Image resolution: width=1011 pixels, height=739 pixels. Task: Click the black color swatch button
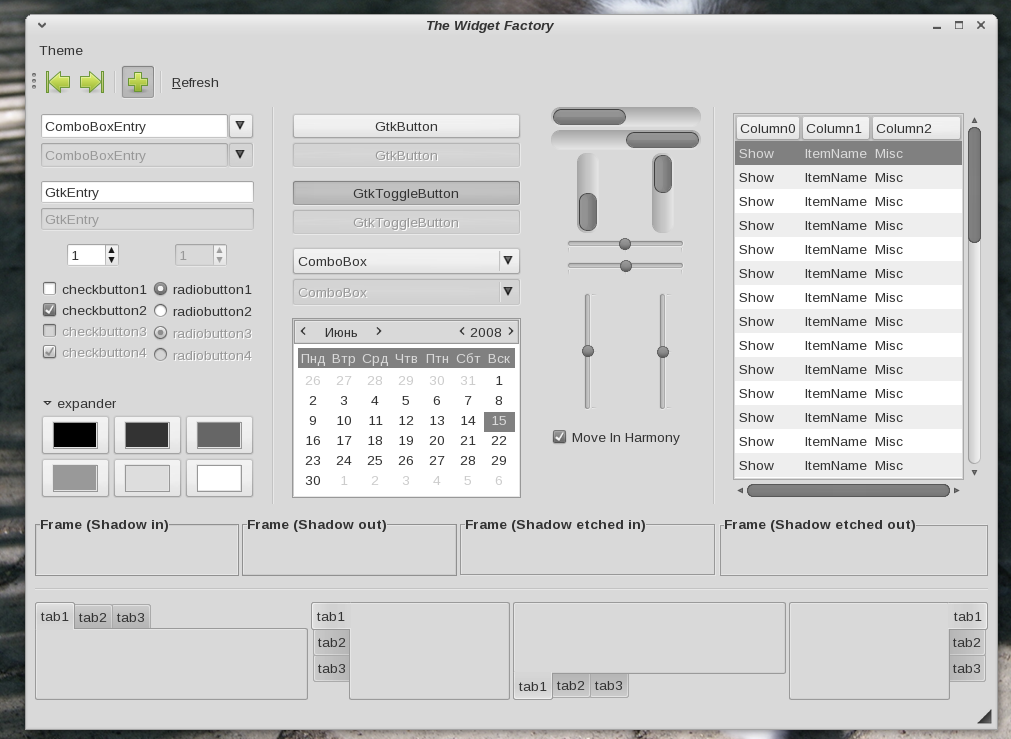click(75, 435)
